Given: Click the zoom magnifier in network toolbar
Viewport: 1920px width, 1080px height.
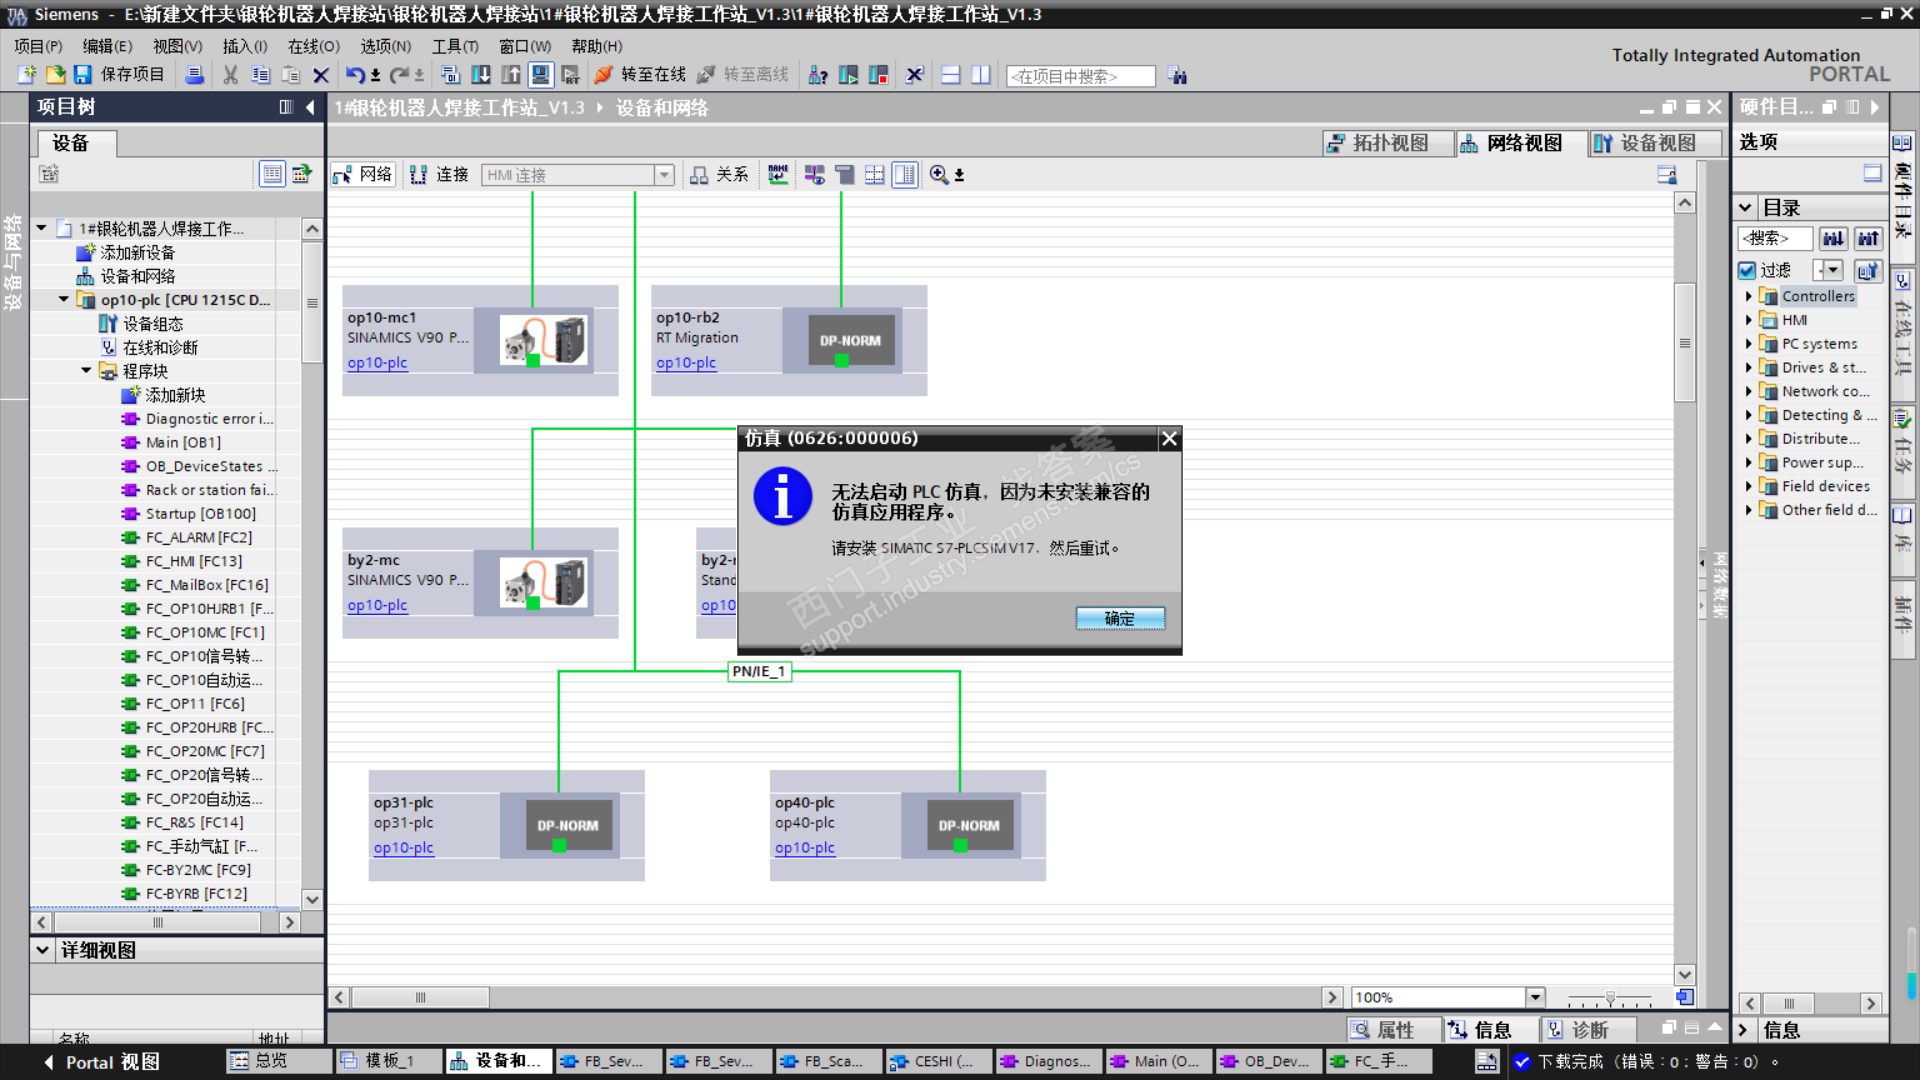Looking at the screenshot, I should pos(939,175).
